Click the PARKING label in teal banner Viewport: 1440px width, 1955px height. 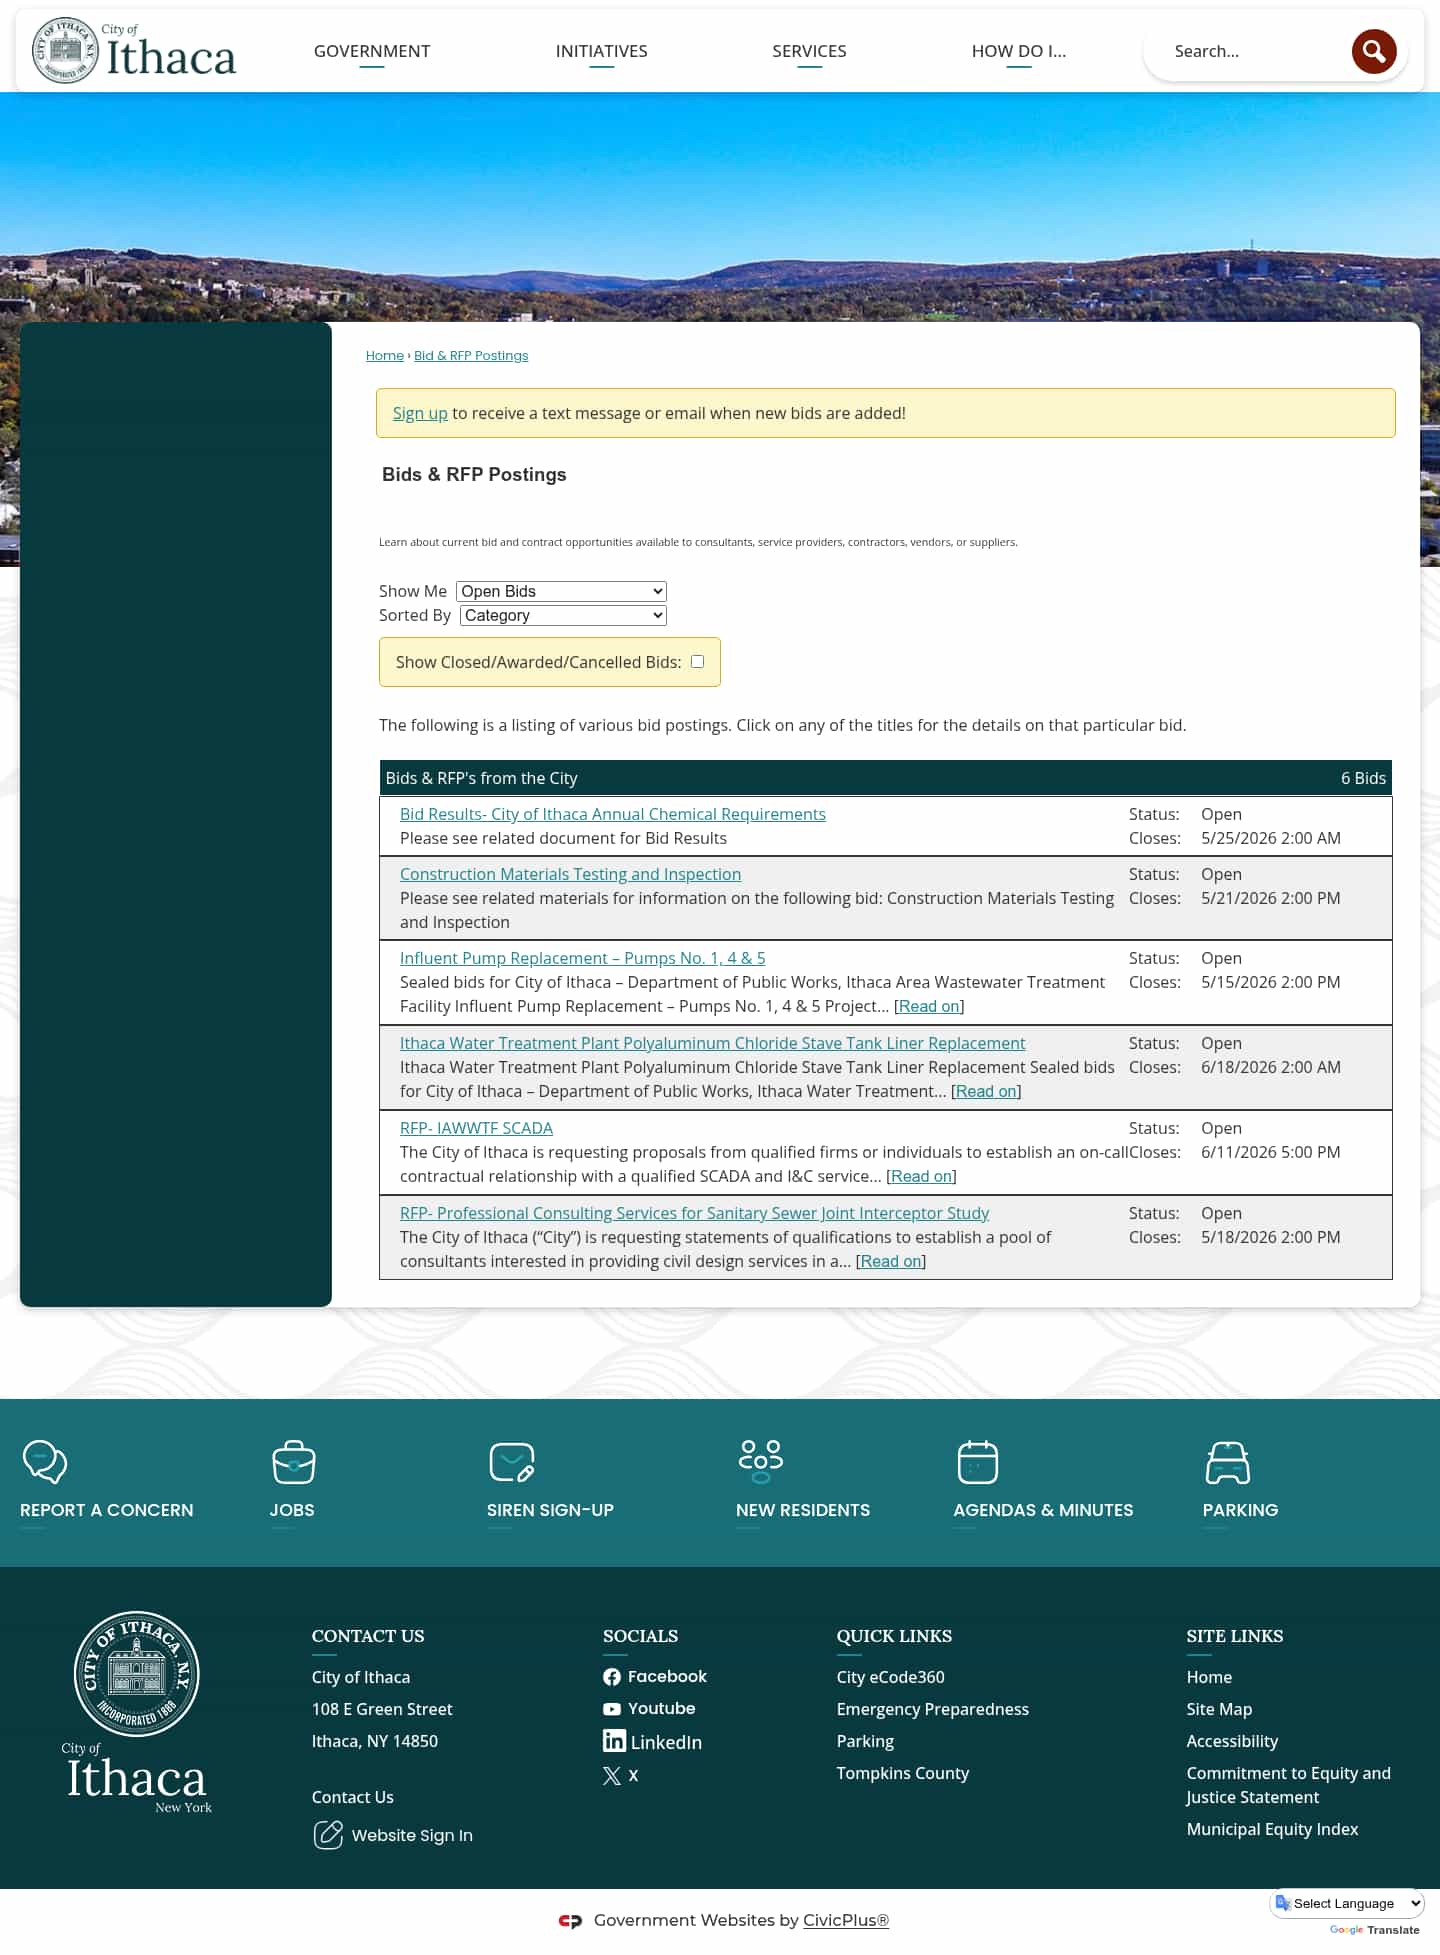click(1240, 1510)
